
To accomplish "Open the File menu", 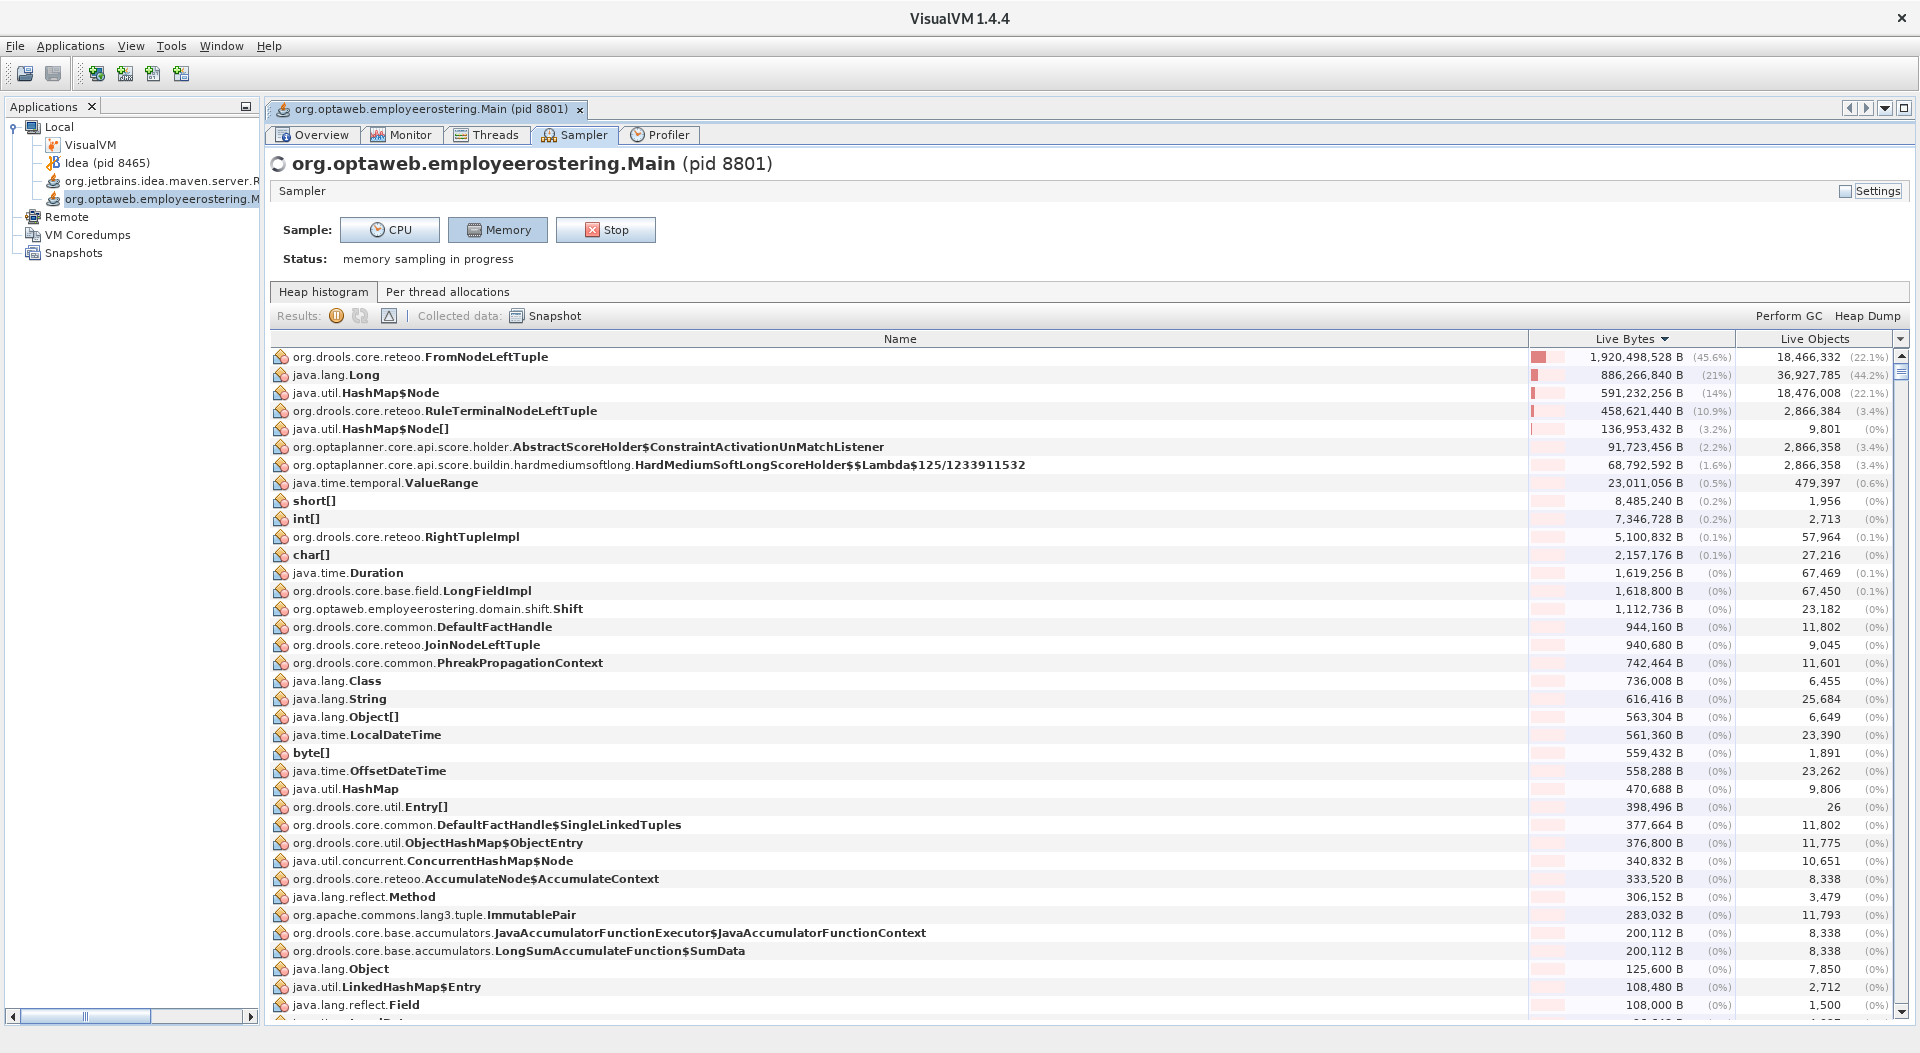I will click(15, 46).
